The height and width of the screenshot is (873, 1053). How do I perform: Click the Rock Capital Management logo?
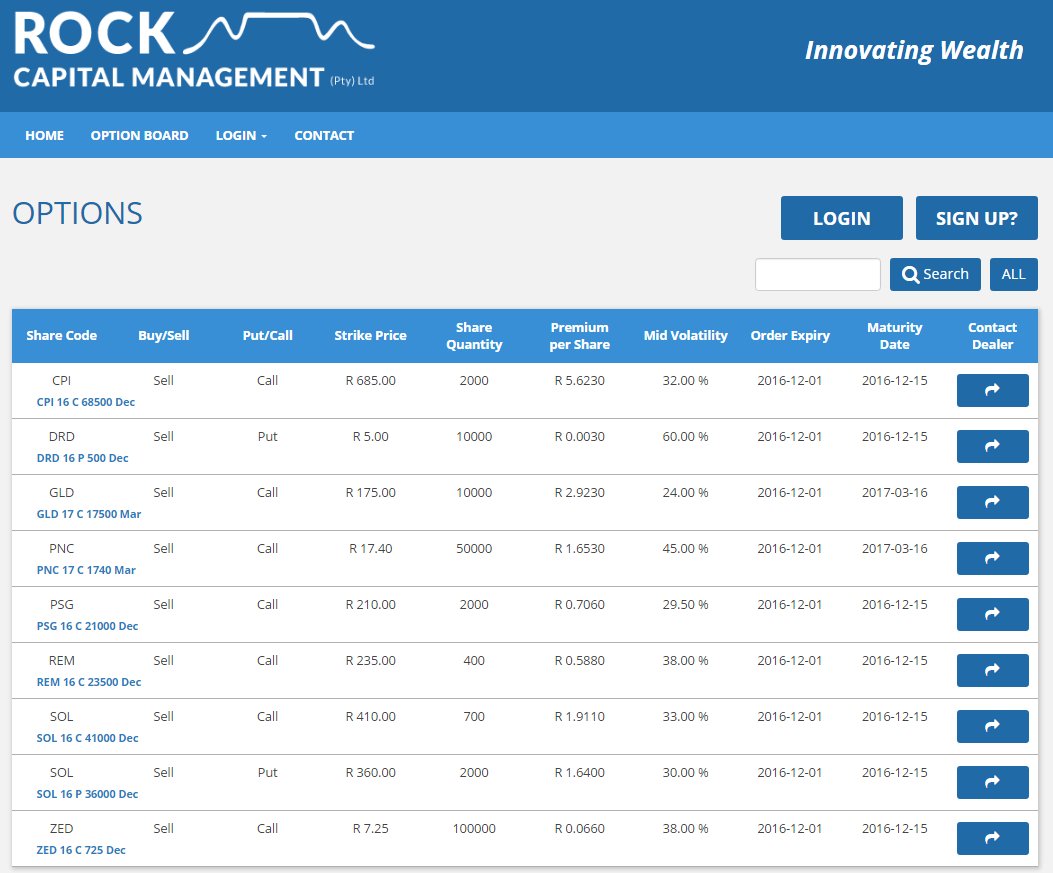click(x=193, y=50)
